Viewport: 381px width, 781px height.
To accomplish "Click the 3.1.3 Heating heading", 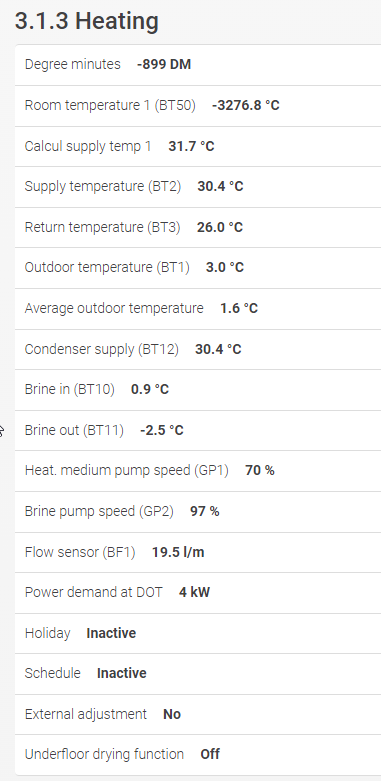I will [87, 21].
